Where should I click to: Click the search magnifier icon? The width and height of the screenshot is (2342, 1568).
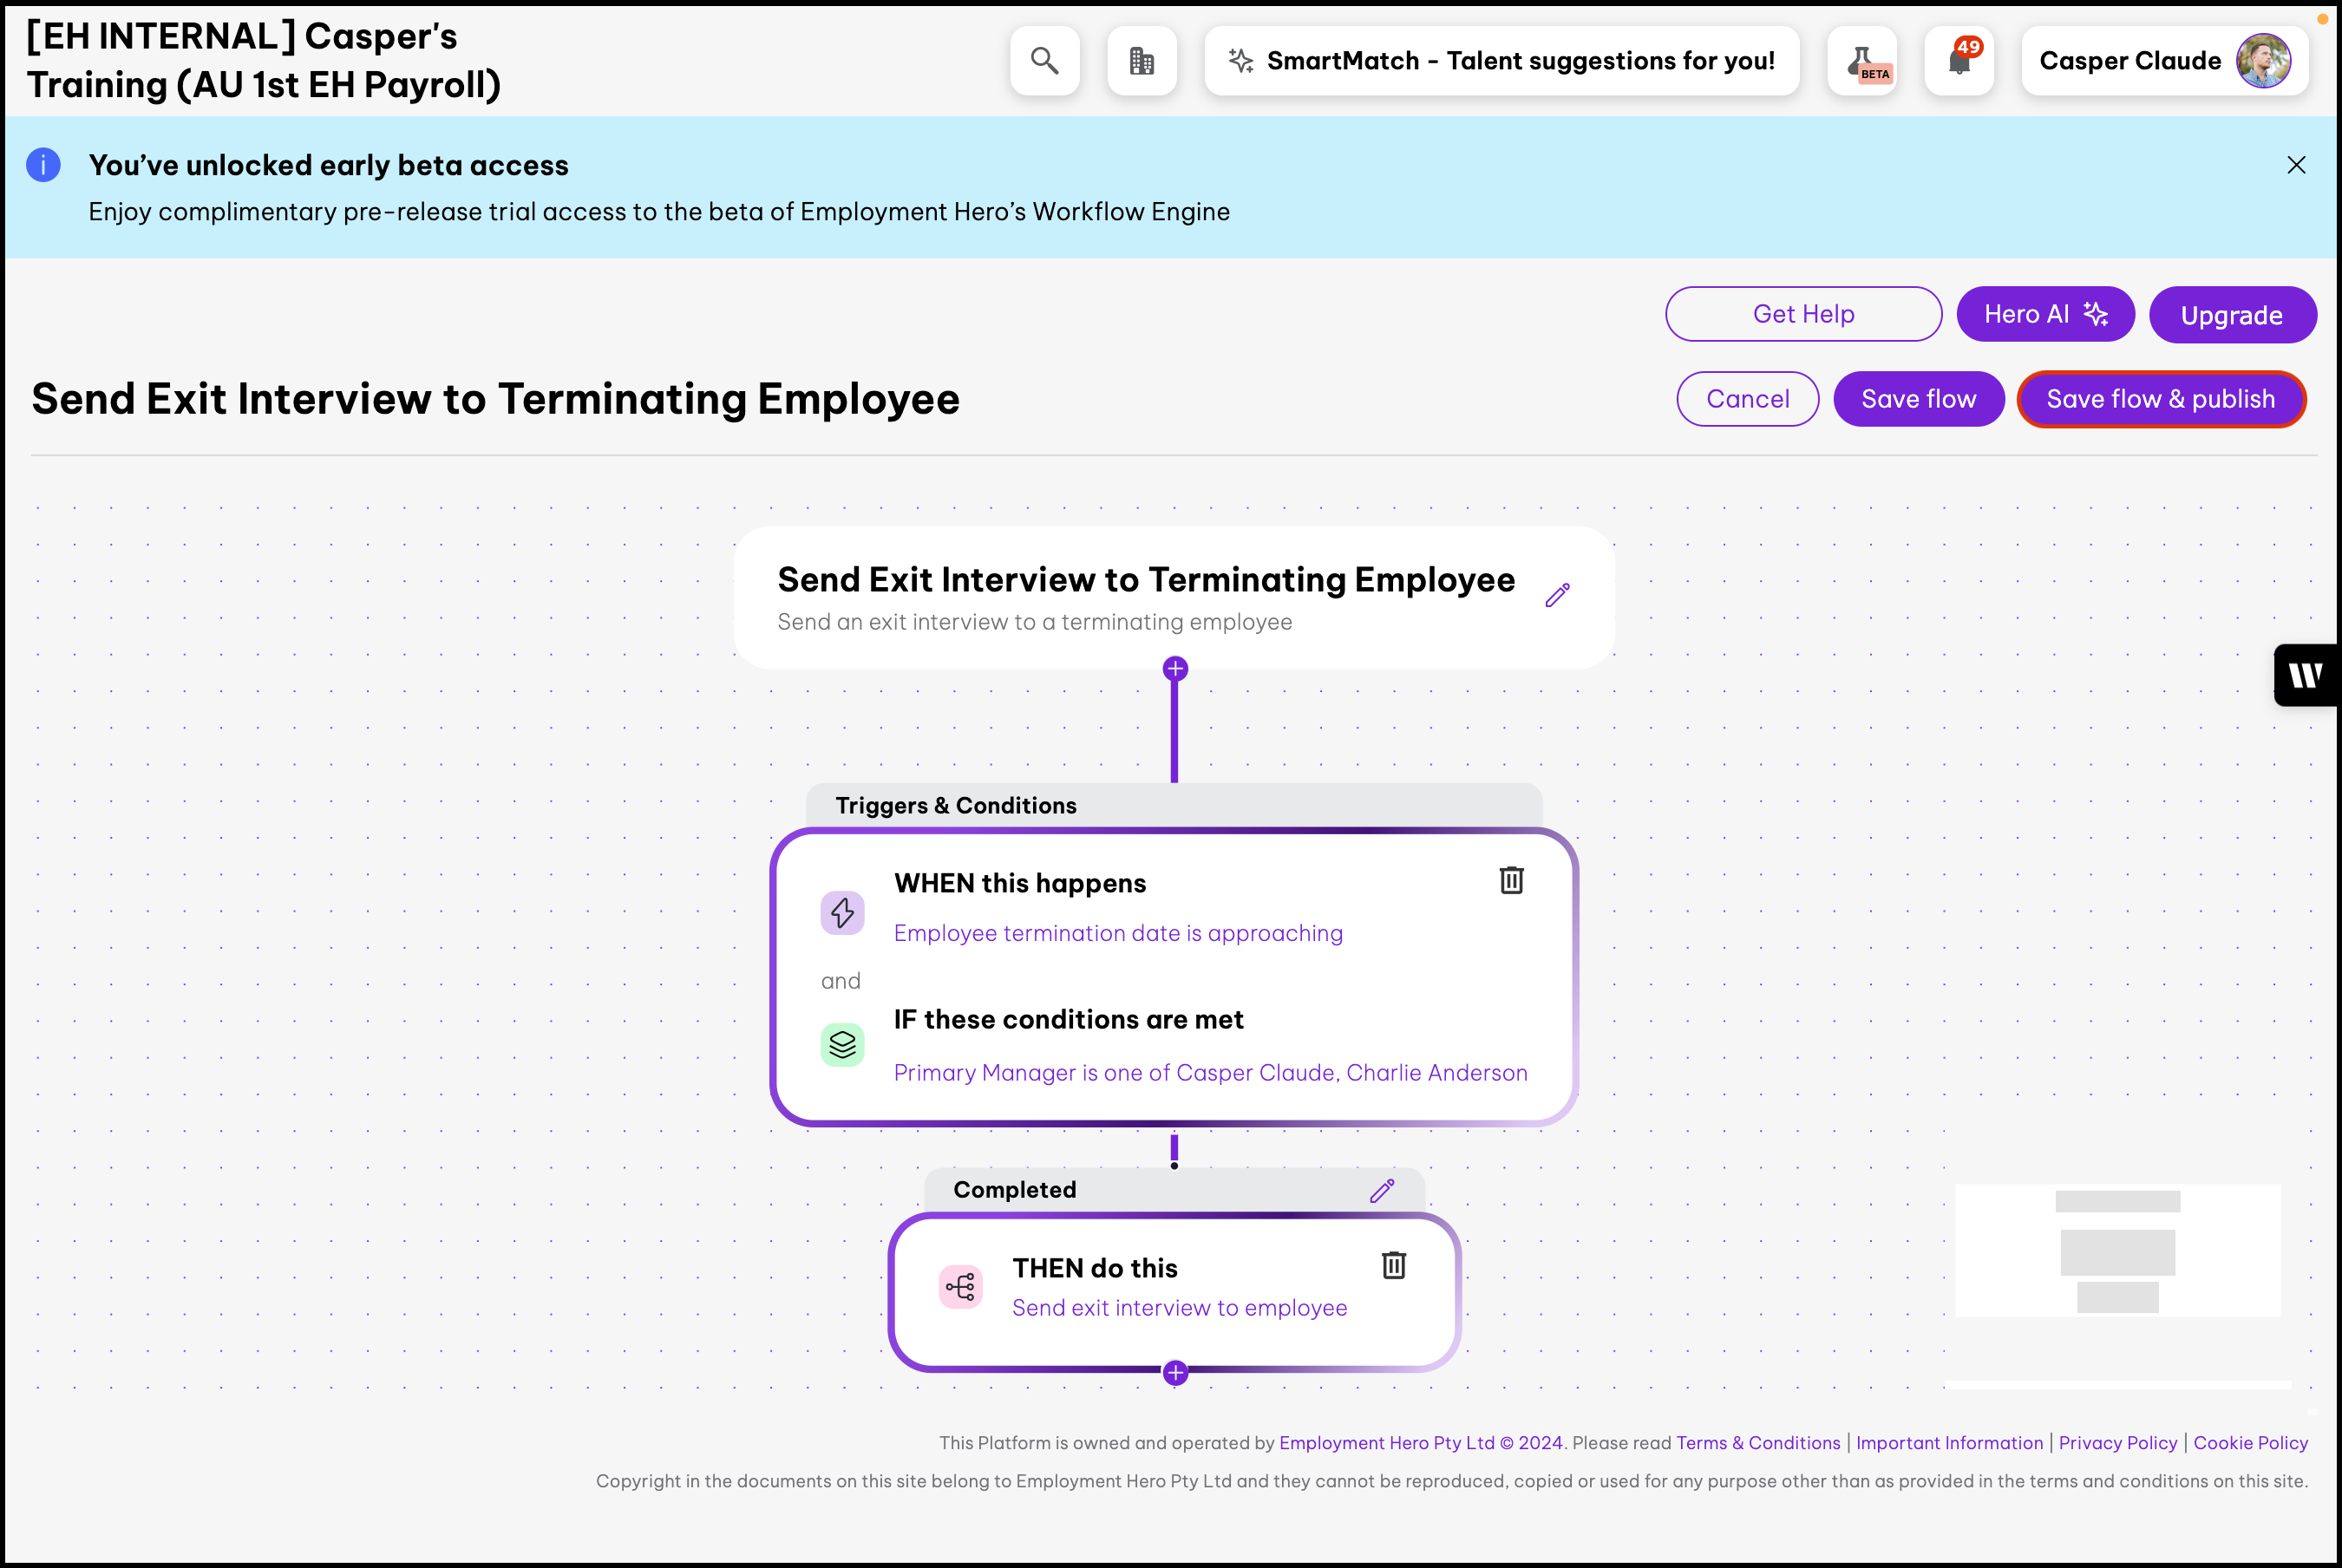click(1044, 61)
